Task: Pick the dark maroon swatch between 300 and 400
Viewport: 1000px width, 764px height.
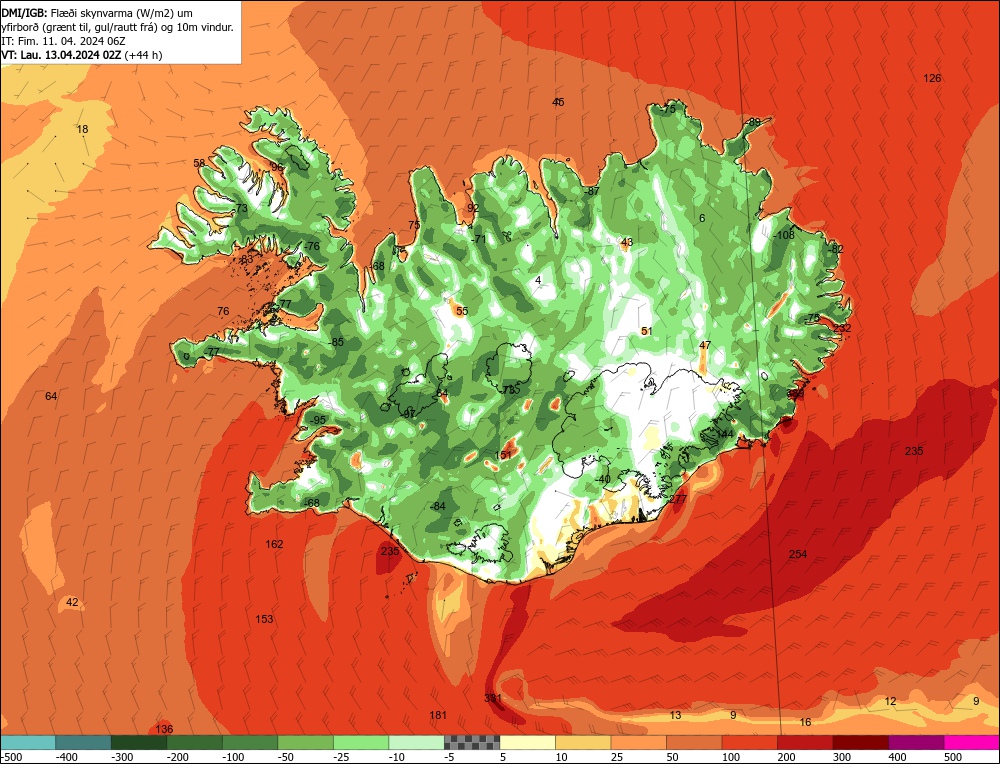Action: point(860,742)
